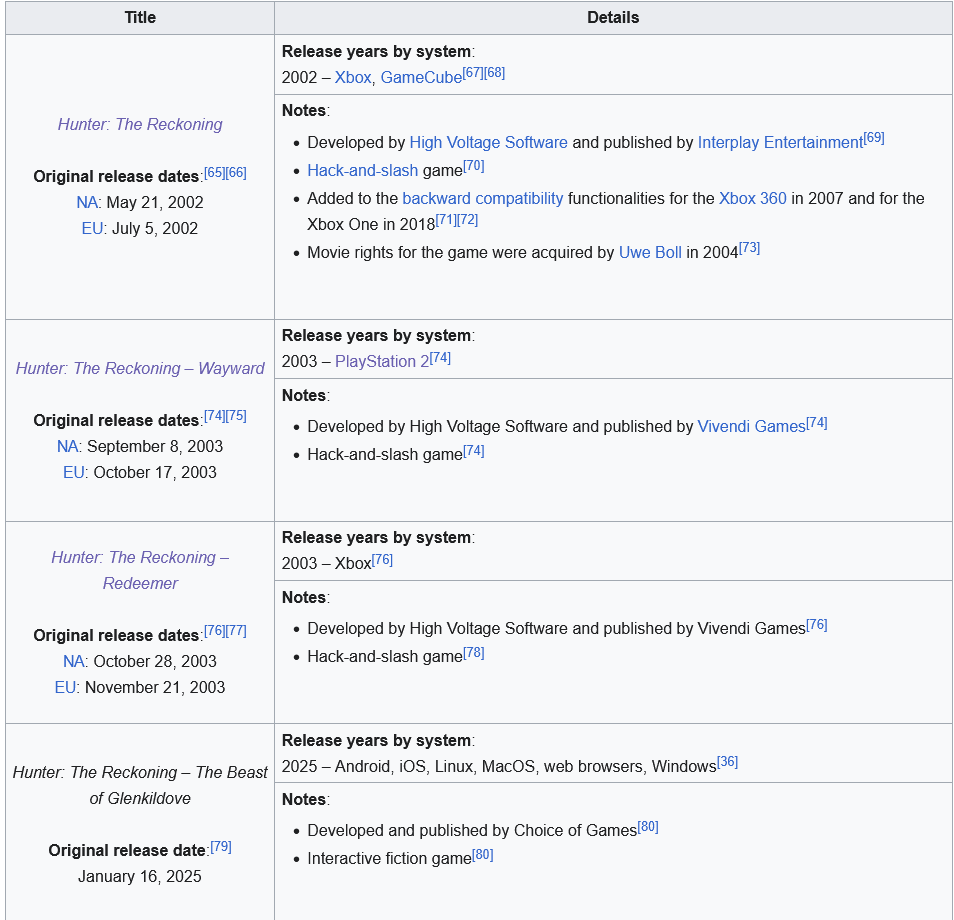
Task: Open citation [70] after Hack-and-slash game
Action: tap(473, 166)
